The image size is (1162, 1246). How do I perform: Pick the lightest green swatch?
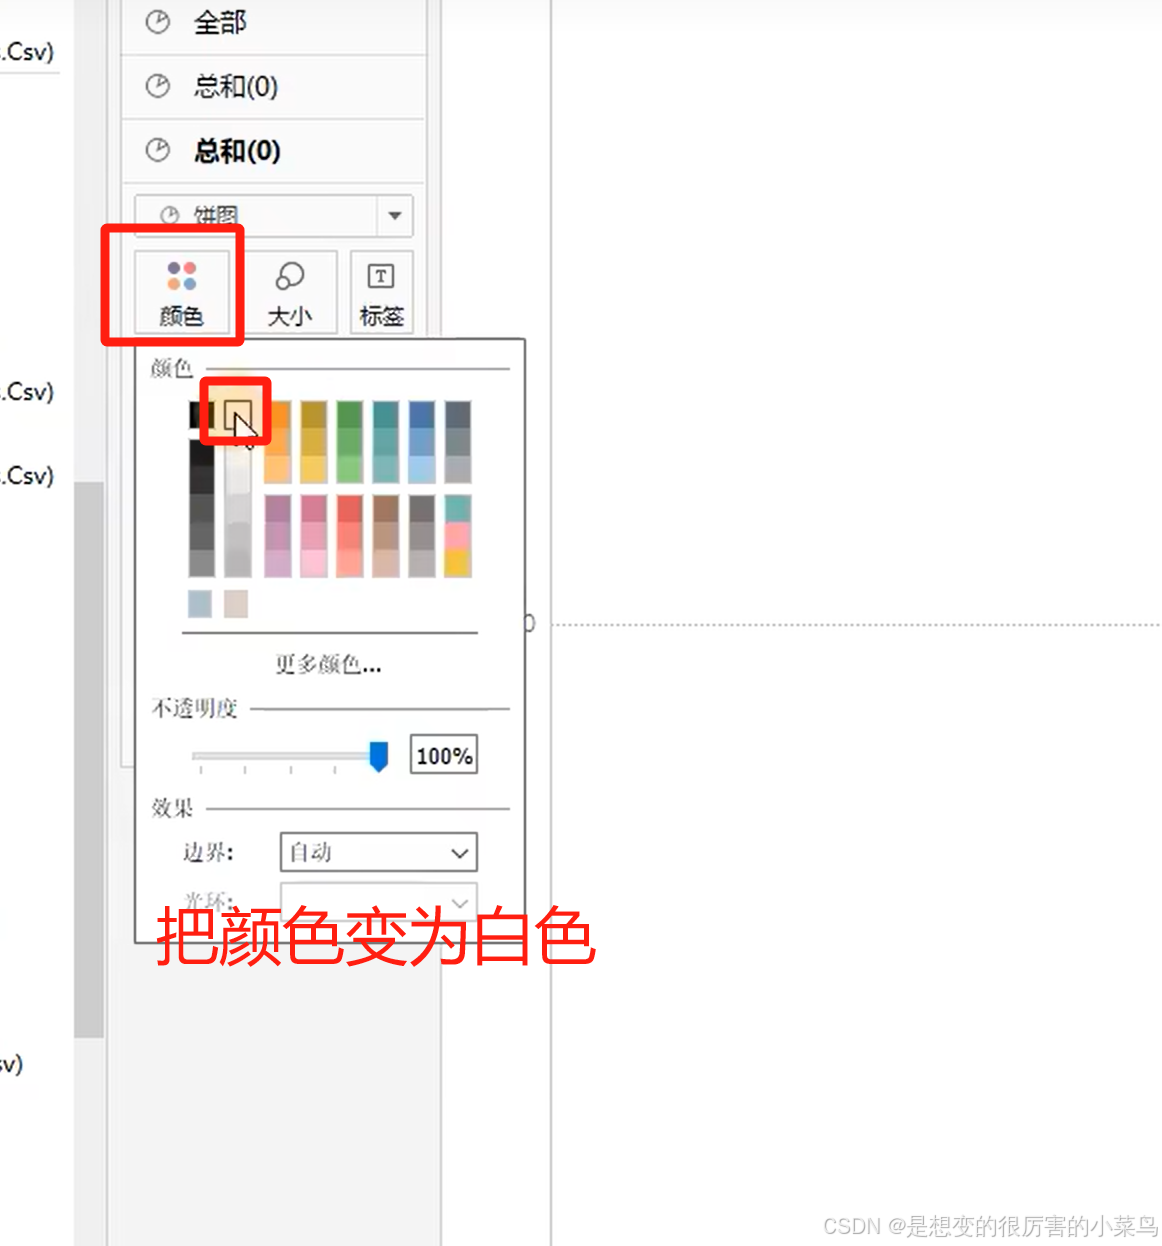(x=350, y=469)
